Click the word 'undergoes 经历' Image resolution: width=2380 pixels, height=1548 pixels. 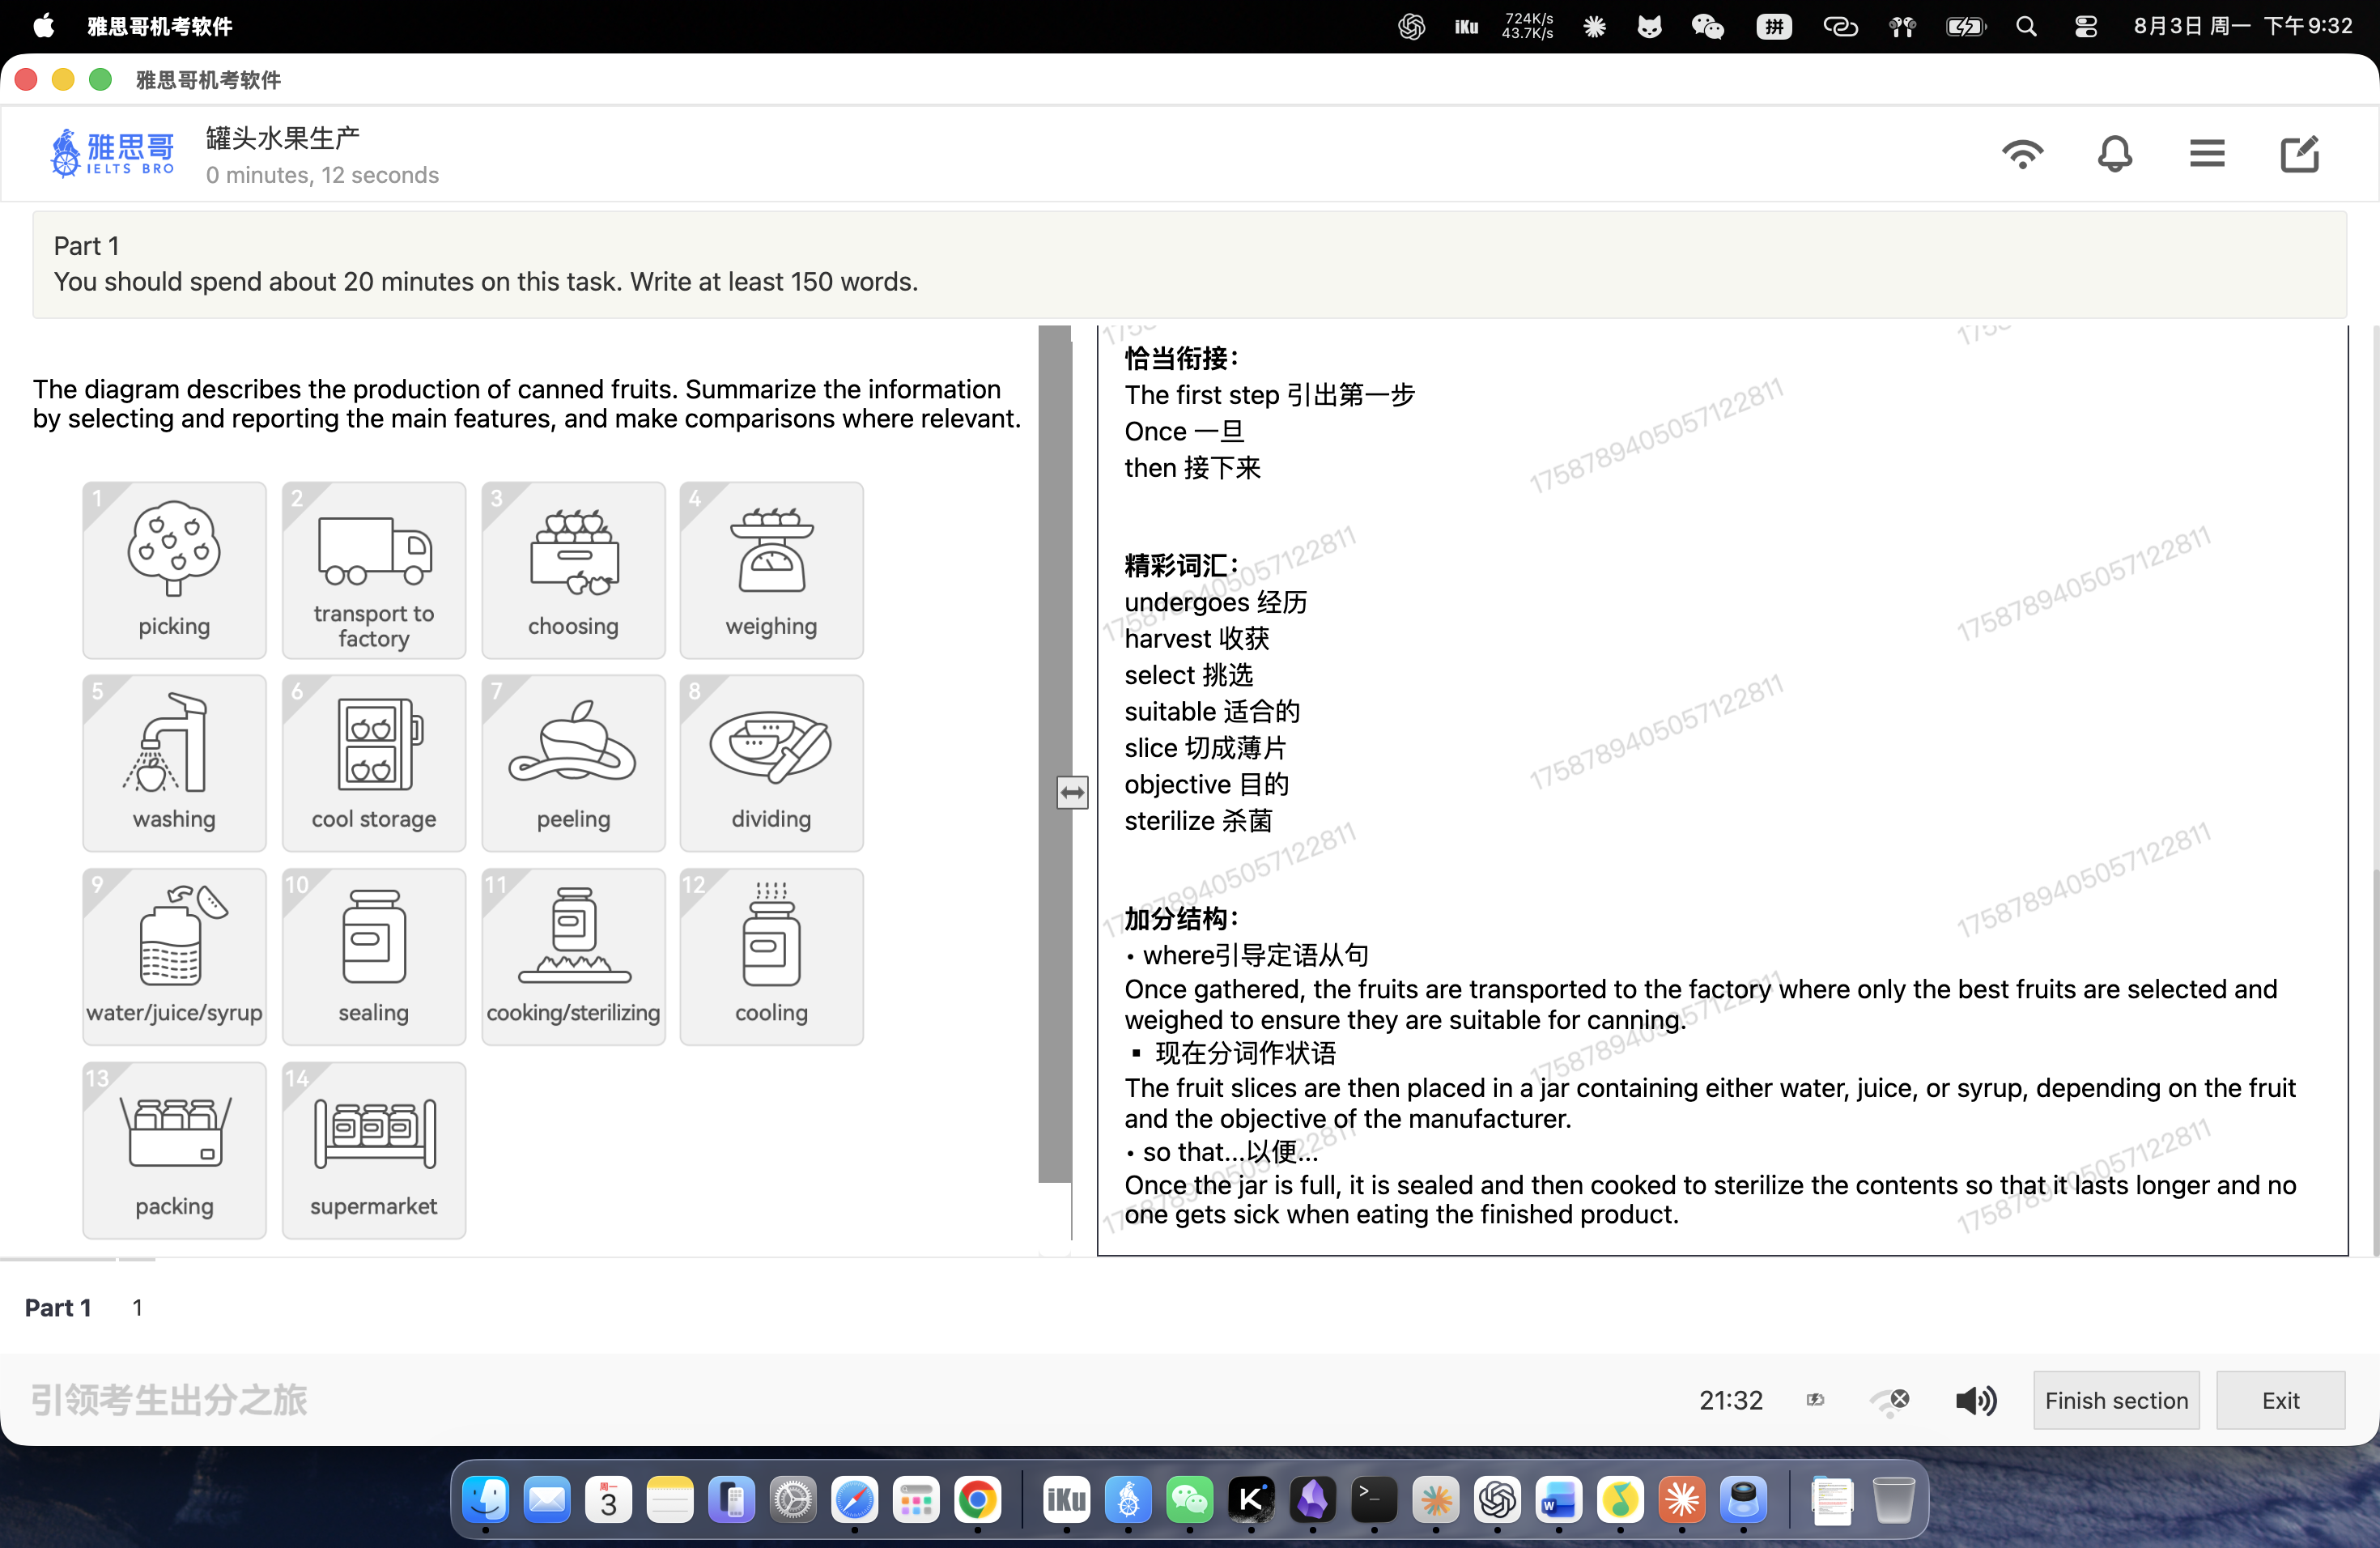1215,601
